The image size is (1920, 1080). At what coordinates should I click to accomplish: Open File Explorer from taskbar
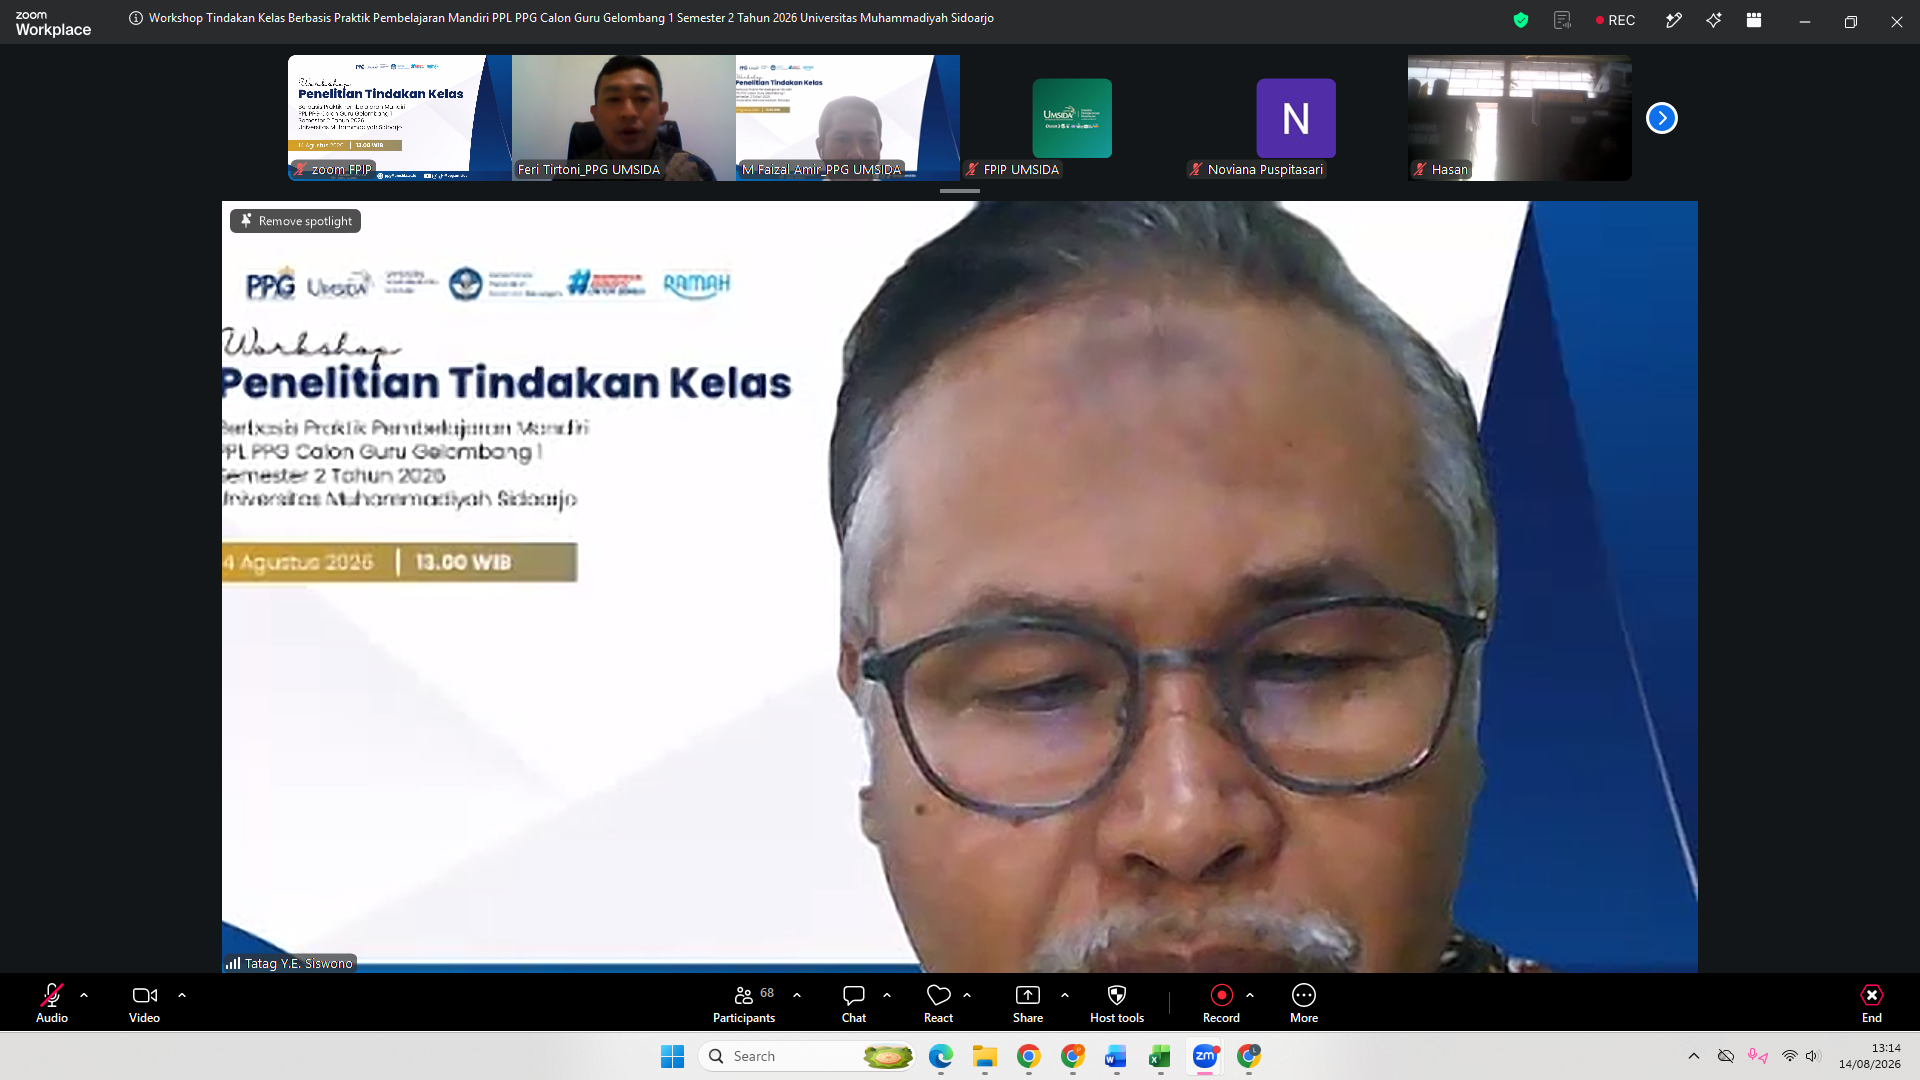click(x=985, y=1056)
